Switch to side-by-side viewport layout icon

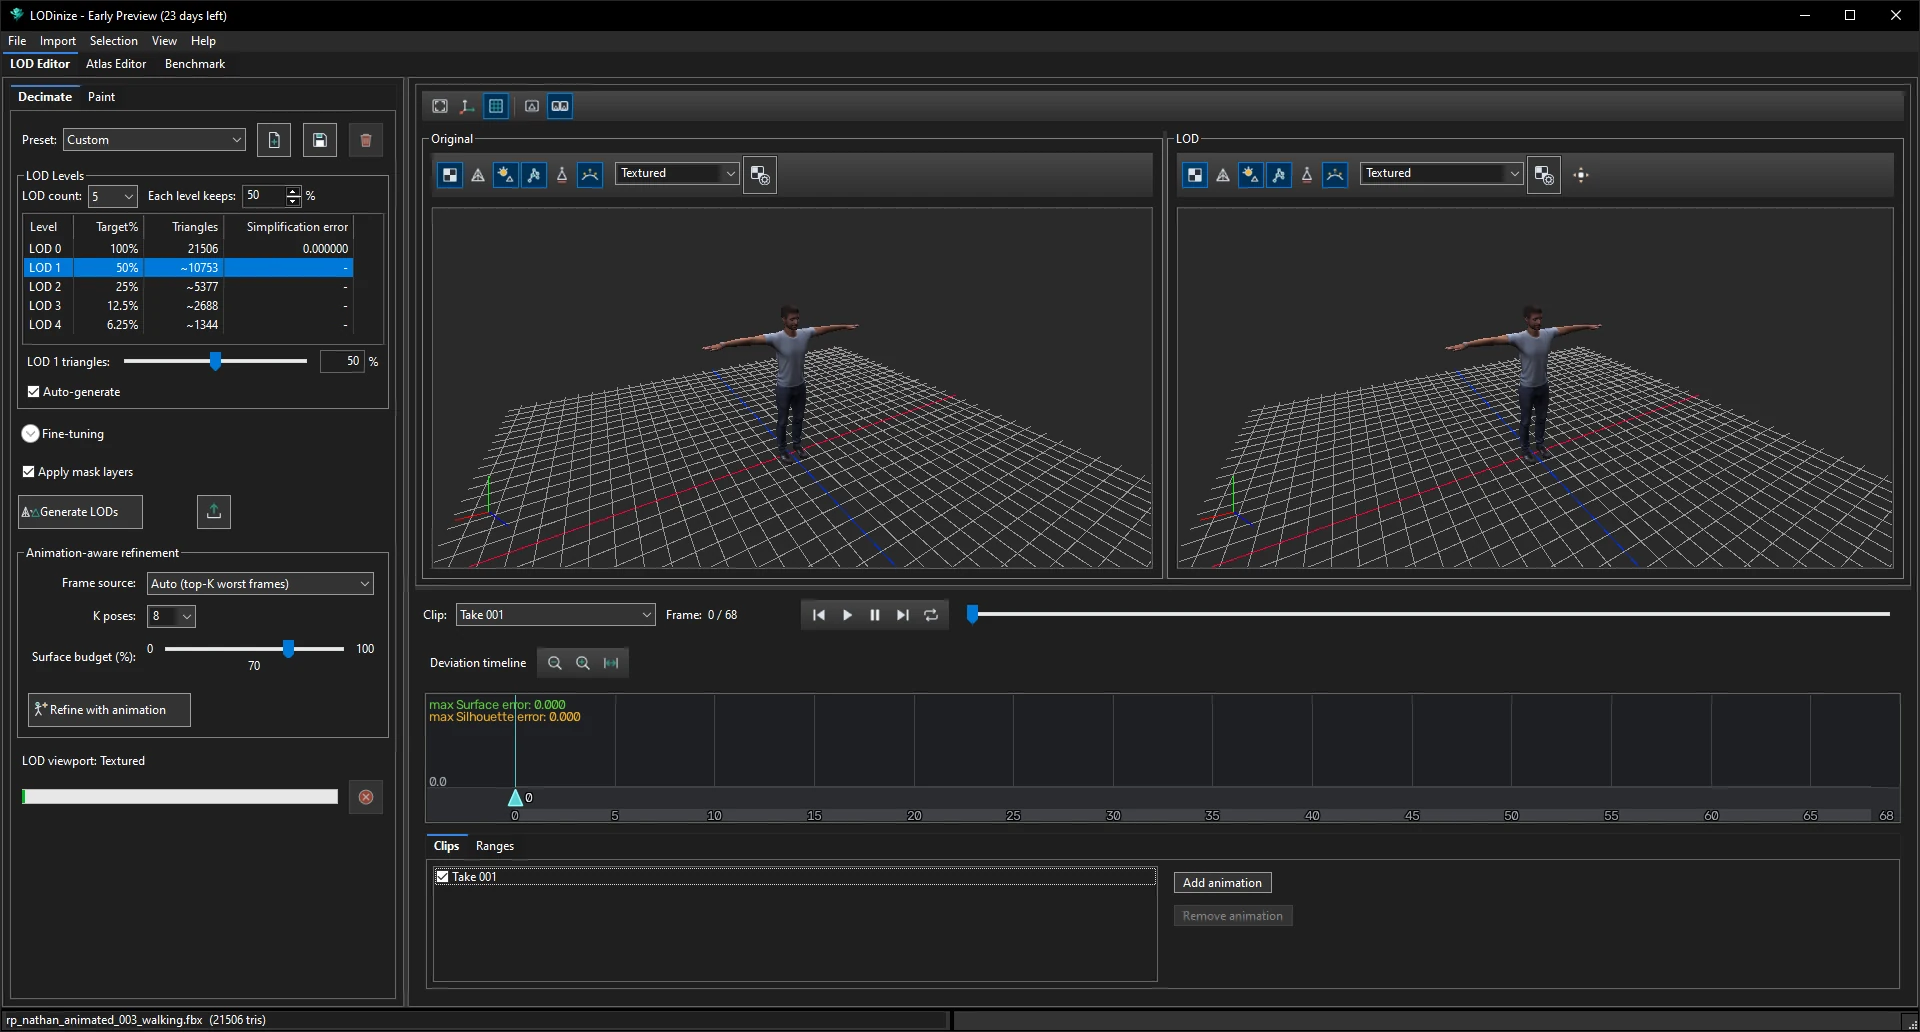[560, 106]
